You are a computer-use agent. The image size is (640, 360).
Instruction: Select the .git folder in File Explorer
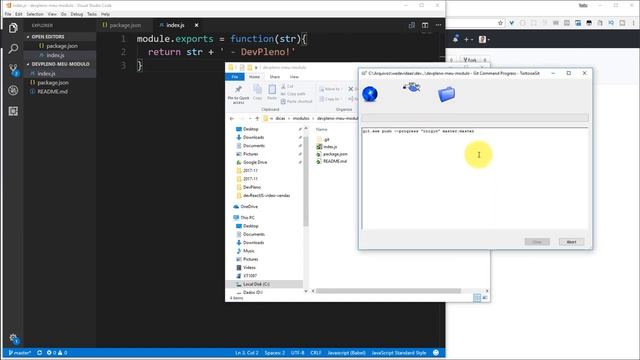324,139
